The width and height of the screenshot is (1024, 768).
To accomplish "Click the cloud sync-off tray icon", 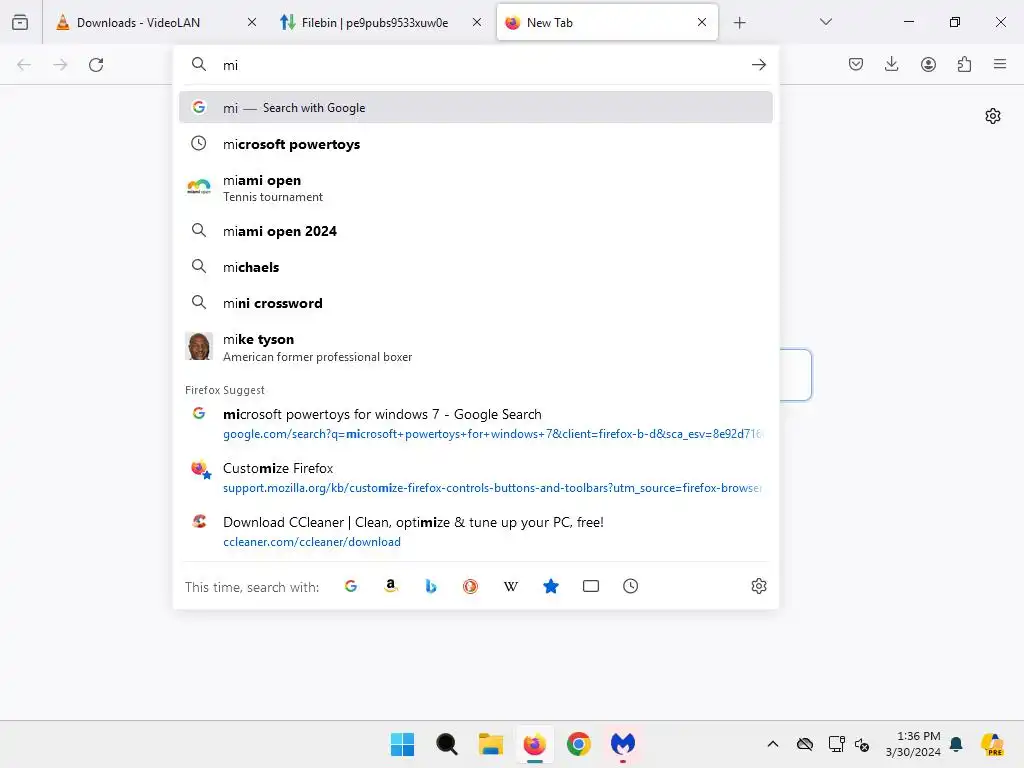I will point(805,744).
